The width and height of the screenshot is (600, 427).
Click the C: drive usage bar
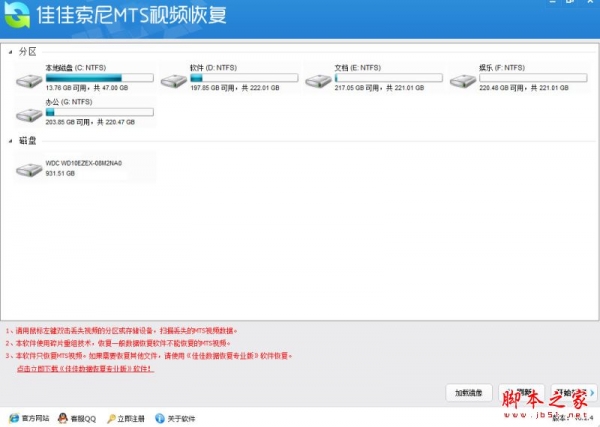coord(99,78)
